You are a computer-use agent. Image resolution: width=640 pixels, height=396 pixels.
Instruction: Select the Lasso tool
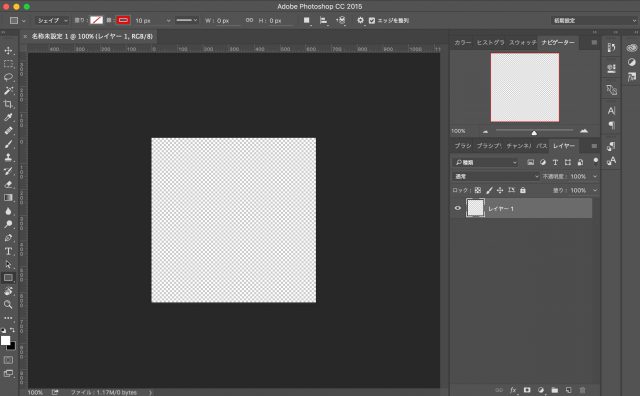pos(8,78)
